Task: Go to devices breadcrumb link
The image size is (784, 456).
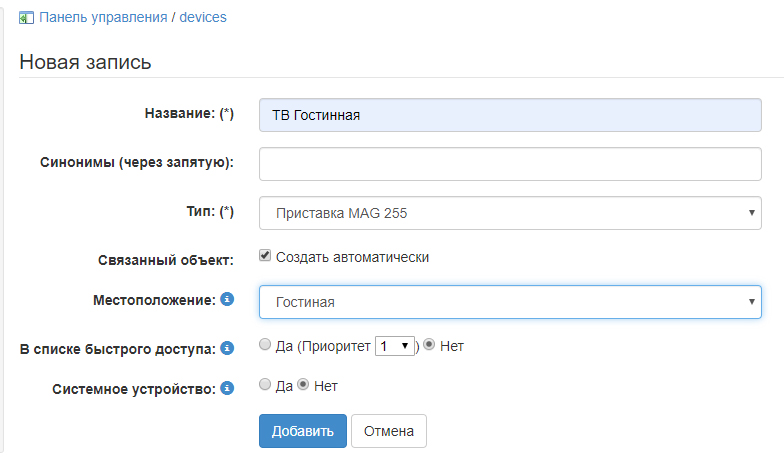Action: 203,17
